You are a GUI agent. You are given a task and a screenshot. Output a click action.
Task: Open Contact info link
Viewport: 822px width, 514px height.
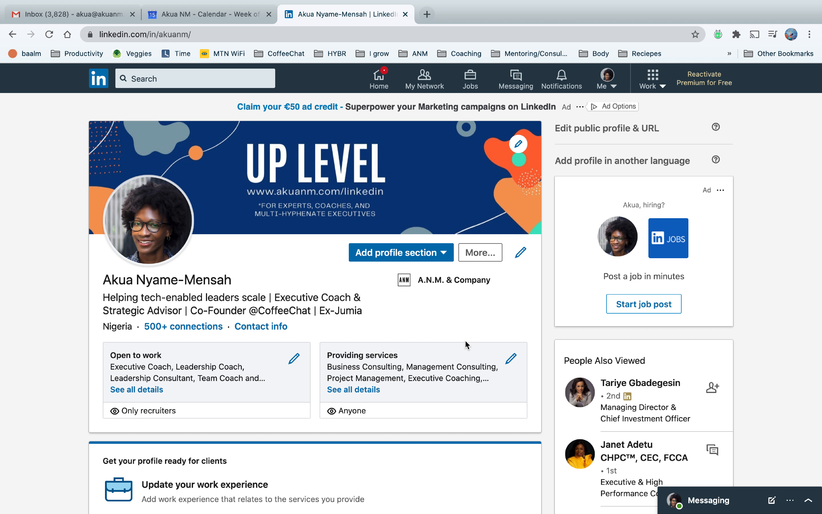tap(261, 326)
